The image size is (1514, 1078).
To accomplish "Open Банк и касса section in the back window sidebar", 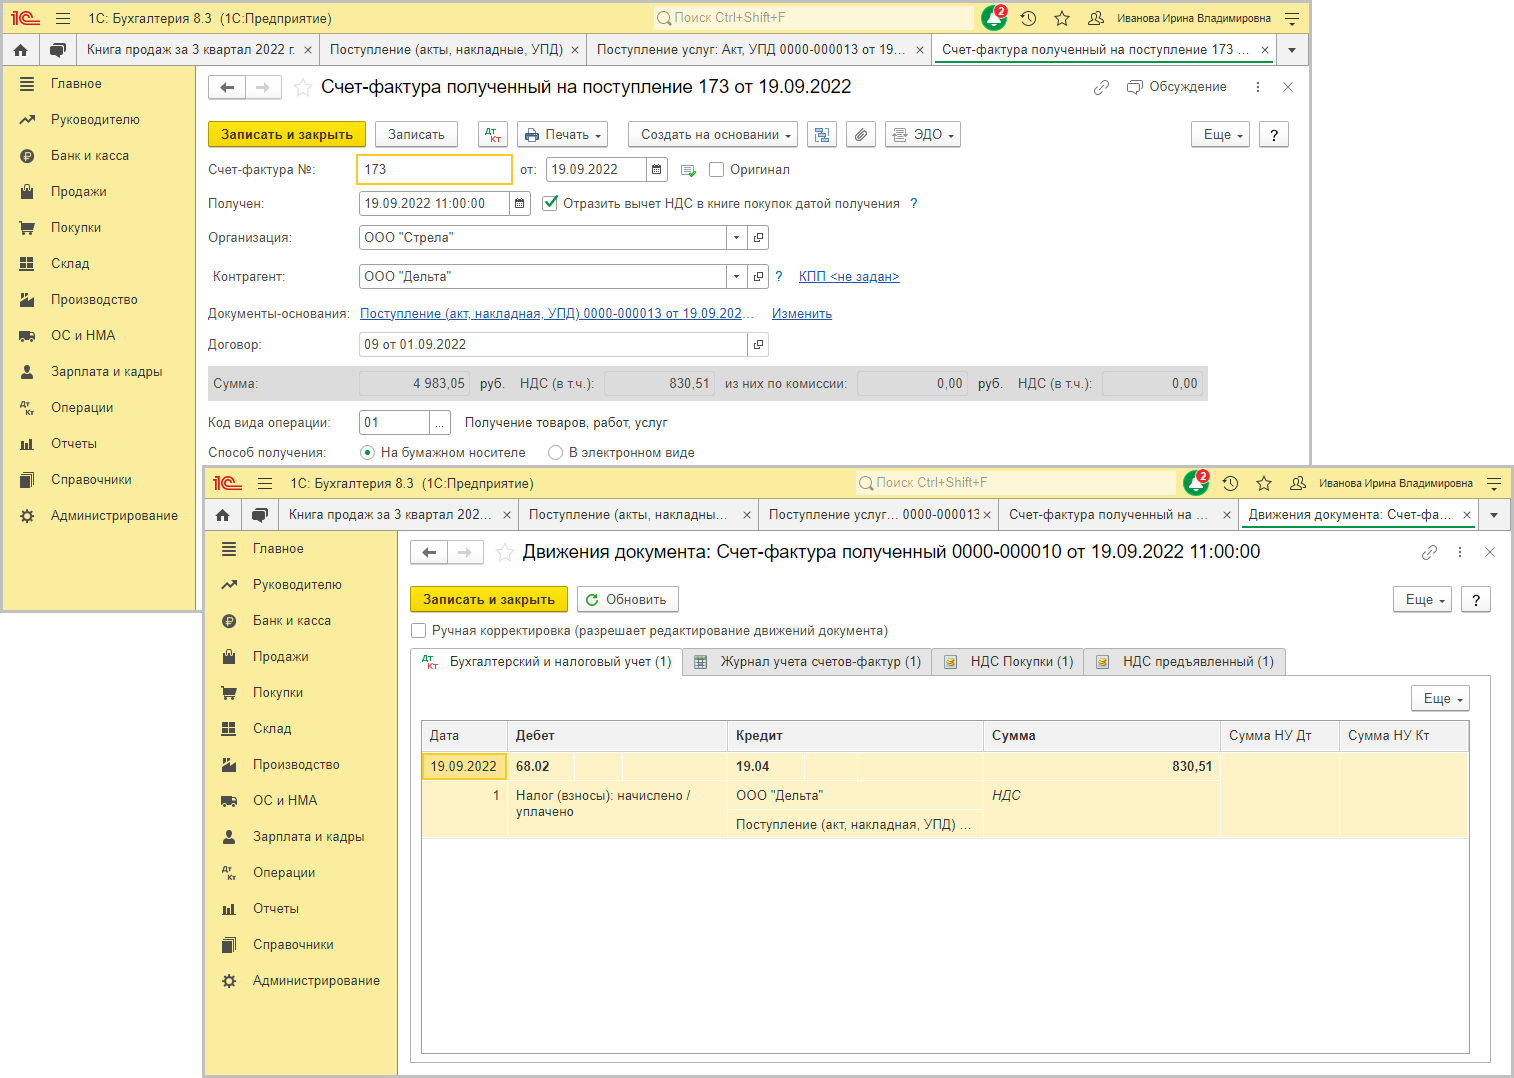I will 90,156.
